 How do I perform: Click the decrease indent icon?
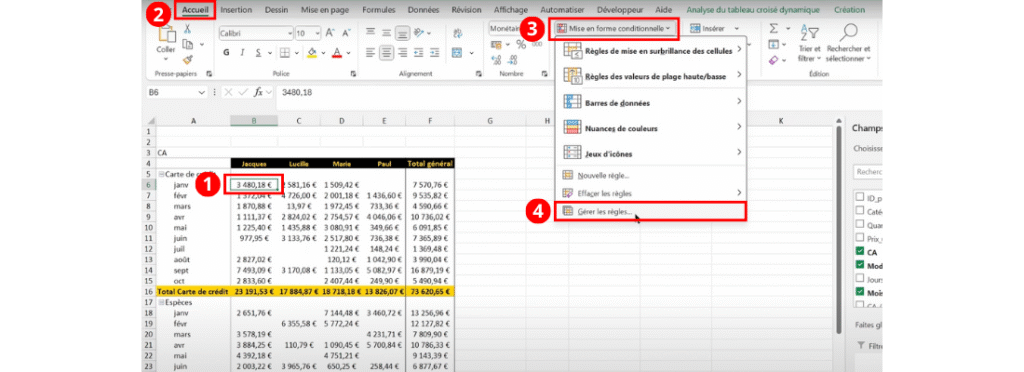(419, 53)
